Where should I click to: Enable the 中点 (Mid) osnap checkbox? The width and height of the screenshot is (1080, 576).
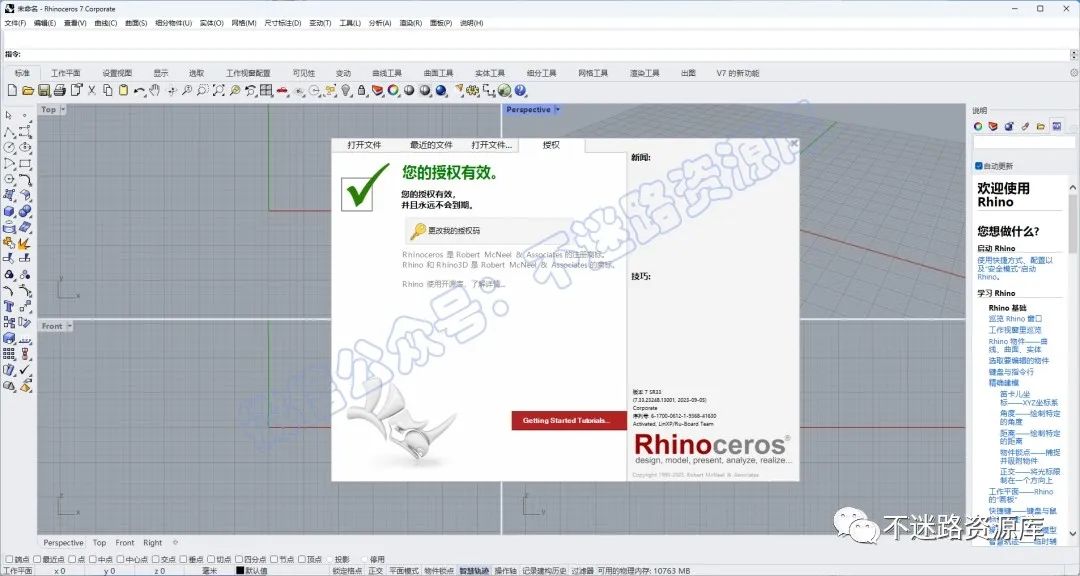coord(92,559)
